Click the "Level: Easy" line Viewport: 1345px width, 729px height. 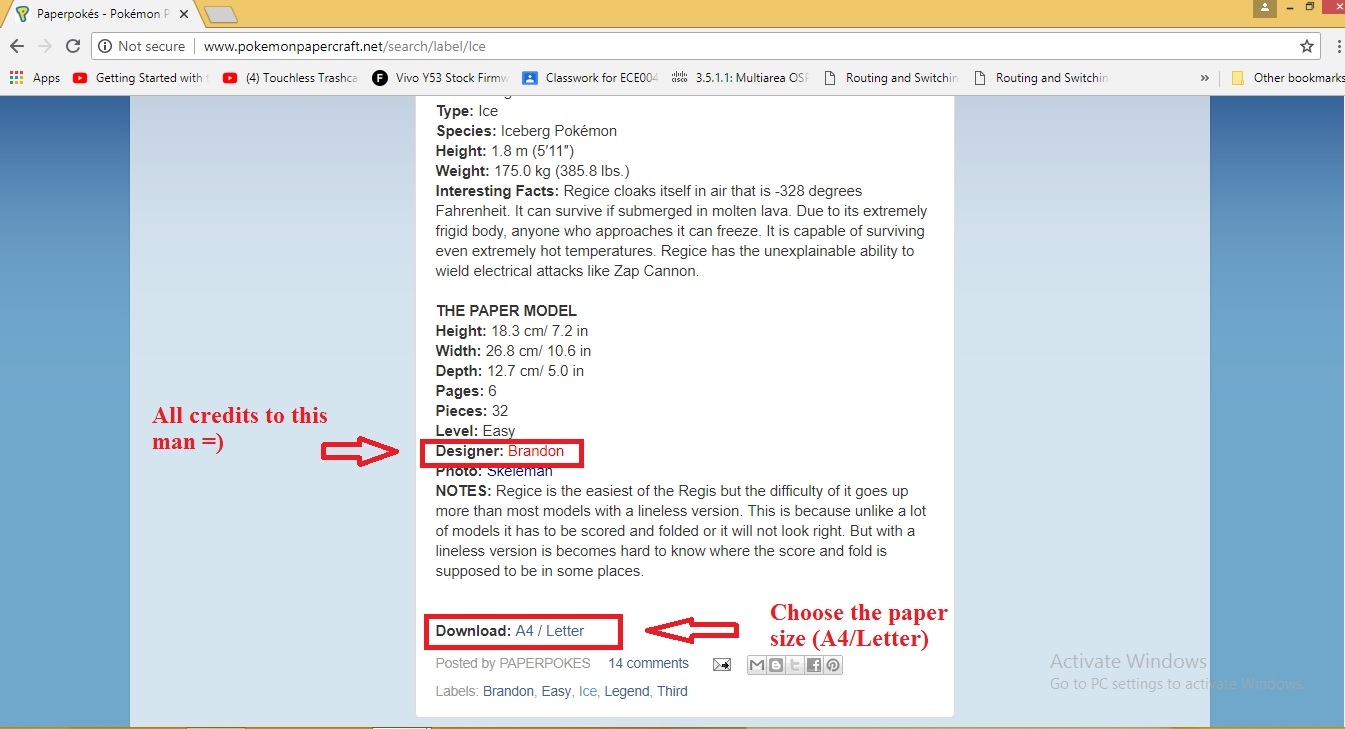pyautogui.click(x=476, y=431)
